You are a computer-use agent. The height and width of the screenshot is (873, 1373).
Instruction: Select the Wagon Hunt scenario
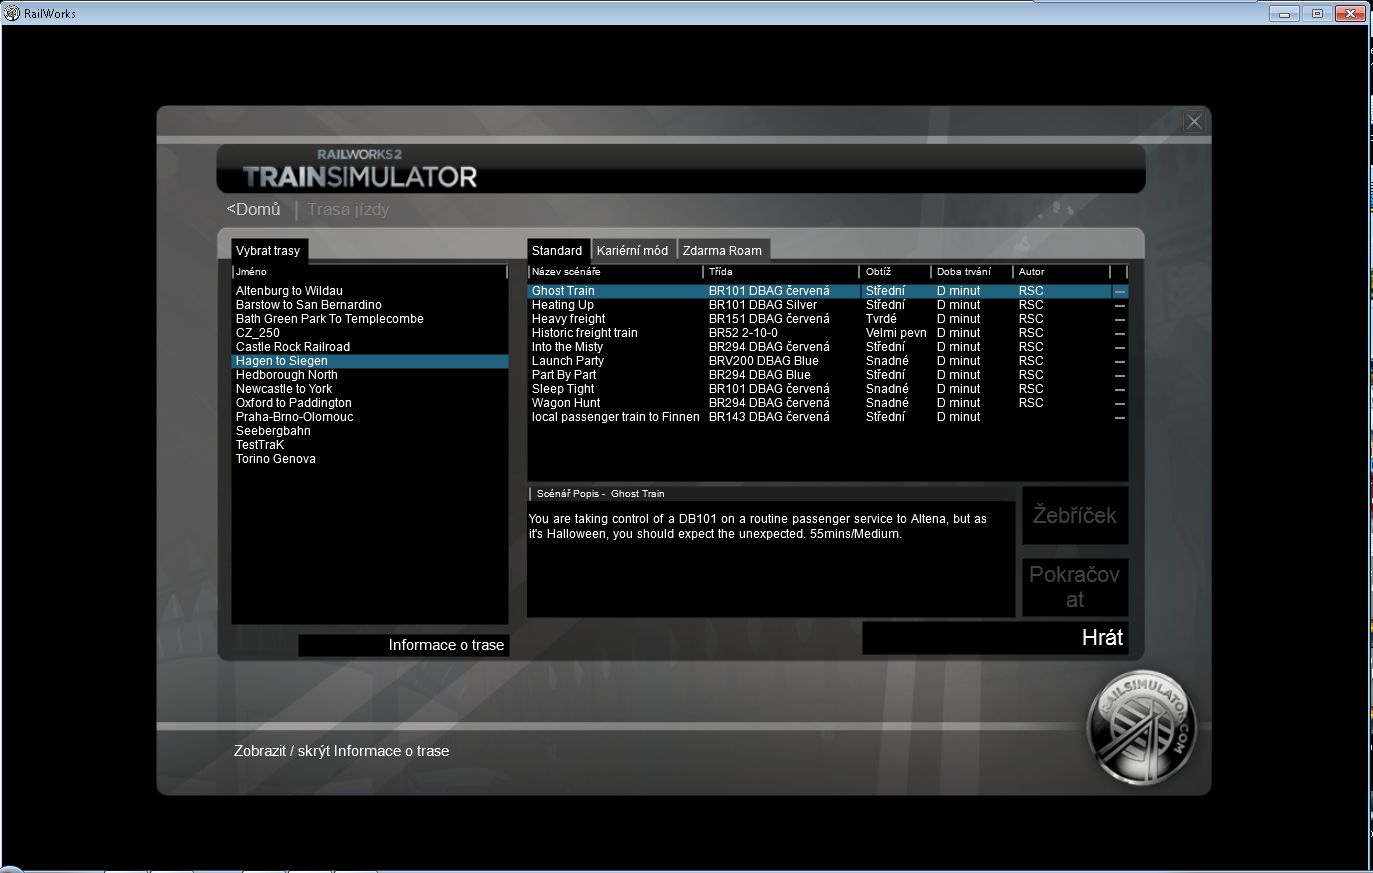[827, 403]
